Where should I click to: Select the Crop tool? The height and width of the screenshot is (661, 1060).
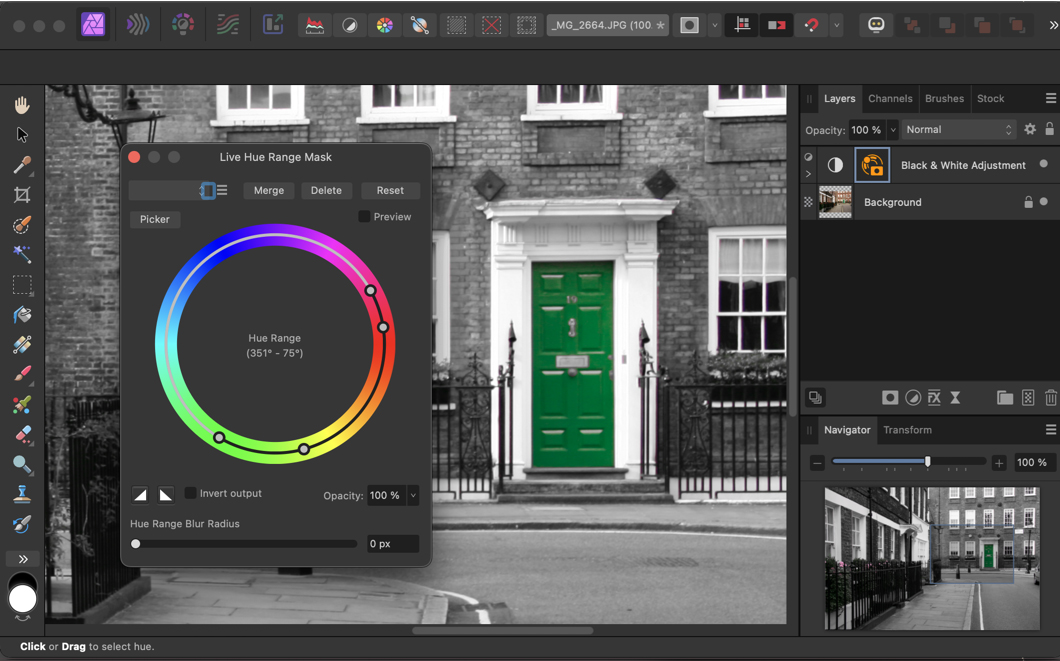22,195
